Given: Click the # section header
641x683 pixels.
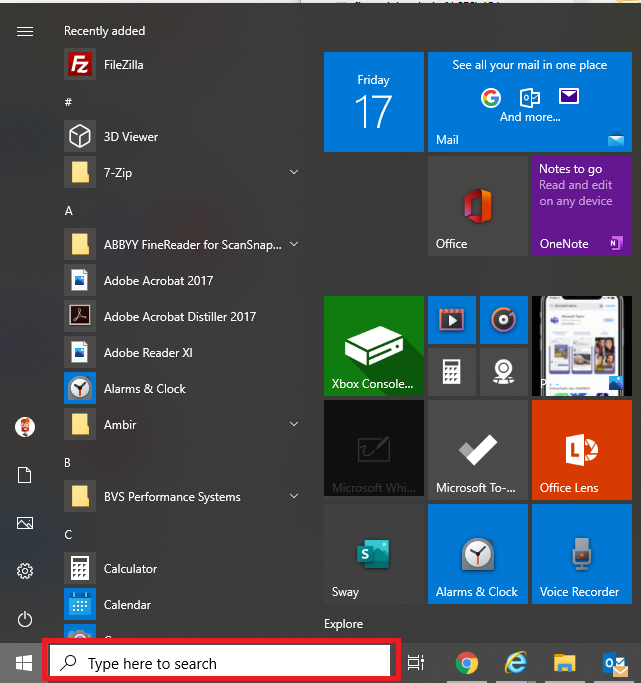Looking at the screenshot, I should (68, 102).
